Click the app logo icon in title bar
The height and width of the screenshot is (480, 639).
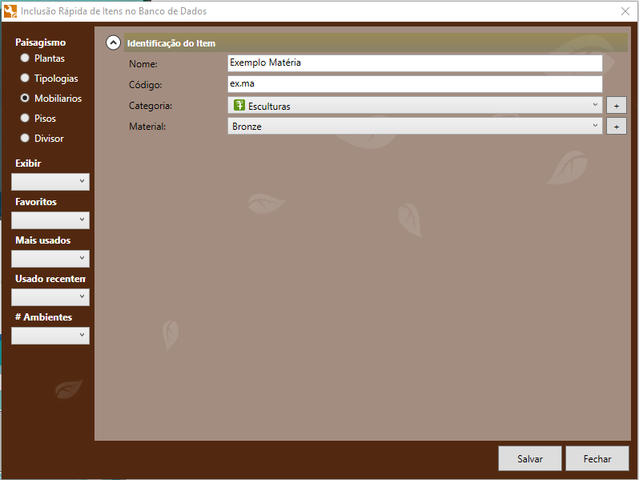10,10
